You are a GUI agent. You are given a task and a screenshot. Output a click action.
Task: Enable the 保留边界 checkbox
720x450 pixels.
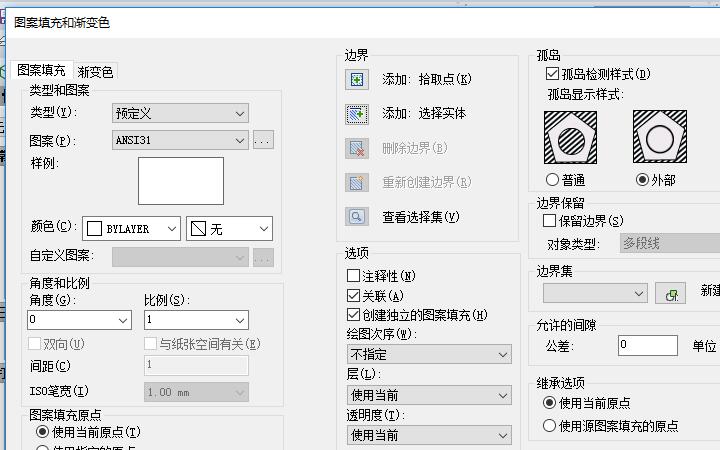click(549, 221)
